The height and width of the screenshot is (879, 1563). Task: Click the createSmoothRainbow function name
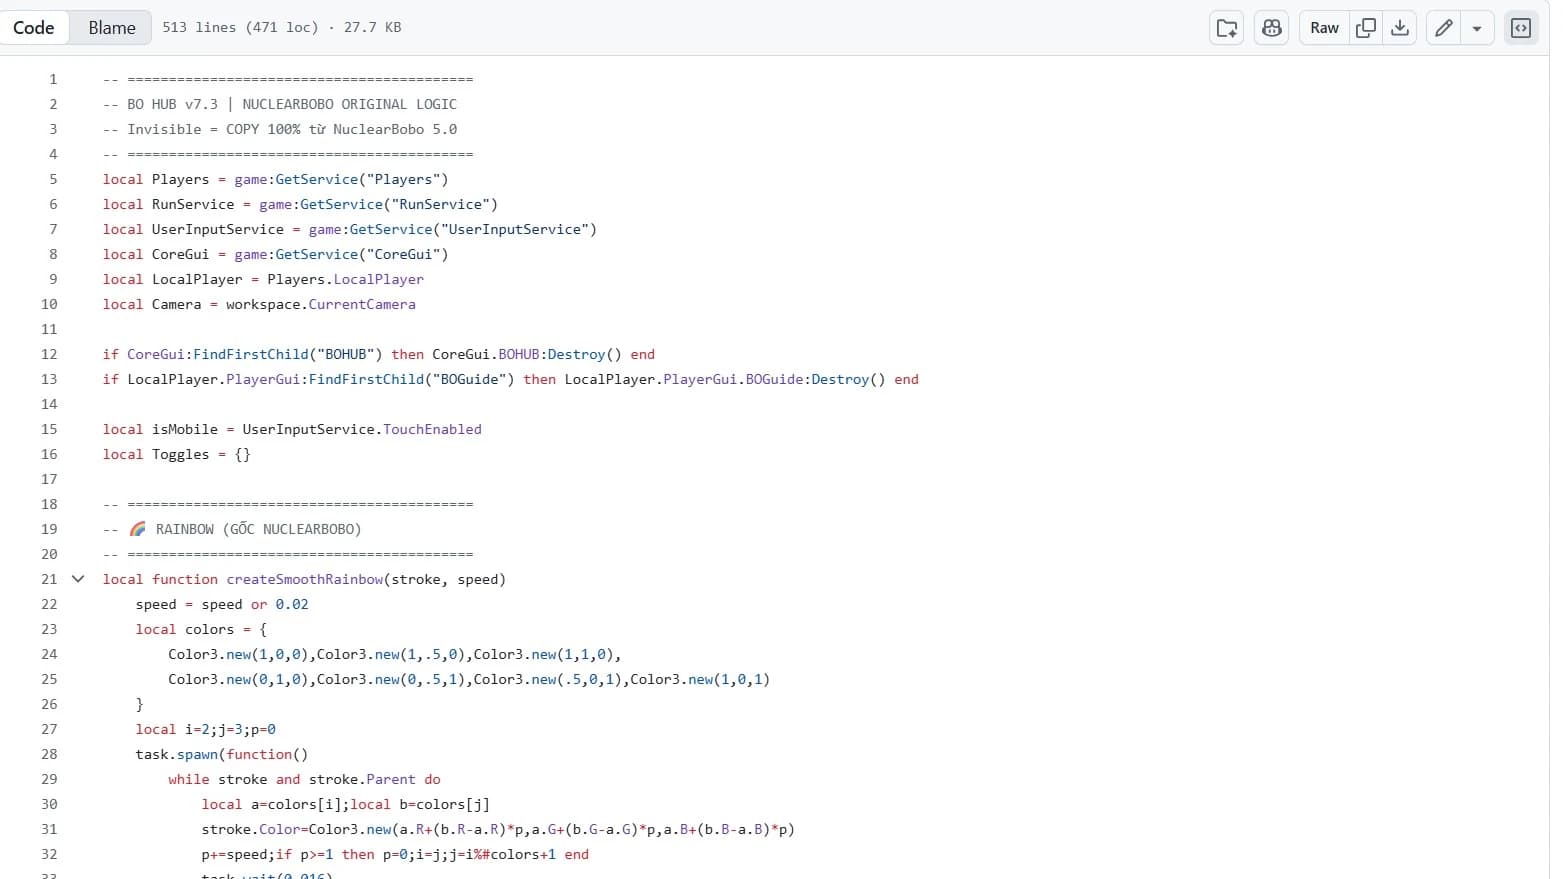[304, 579]
